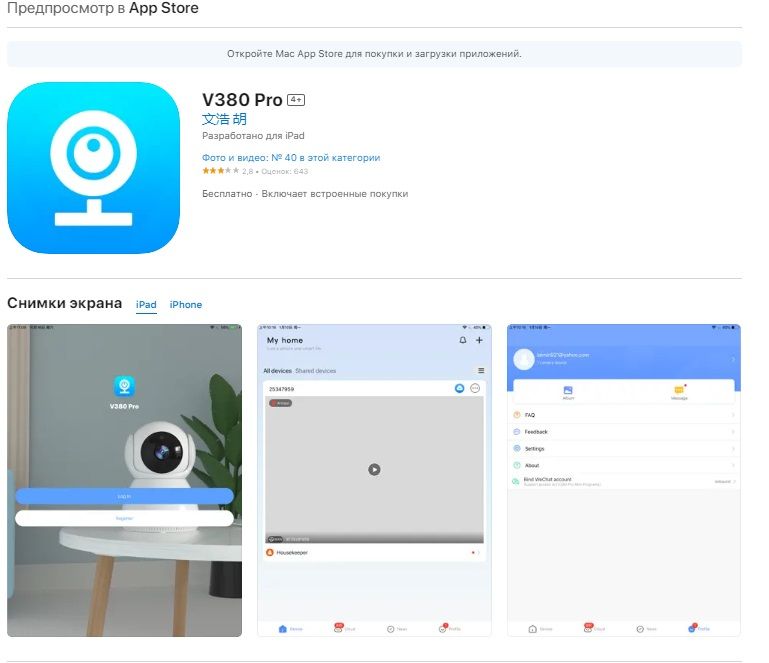Click the plus add-device icon in My home
769x663 pixels.
point(479,340)
